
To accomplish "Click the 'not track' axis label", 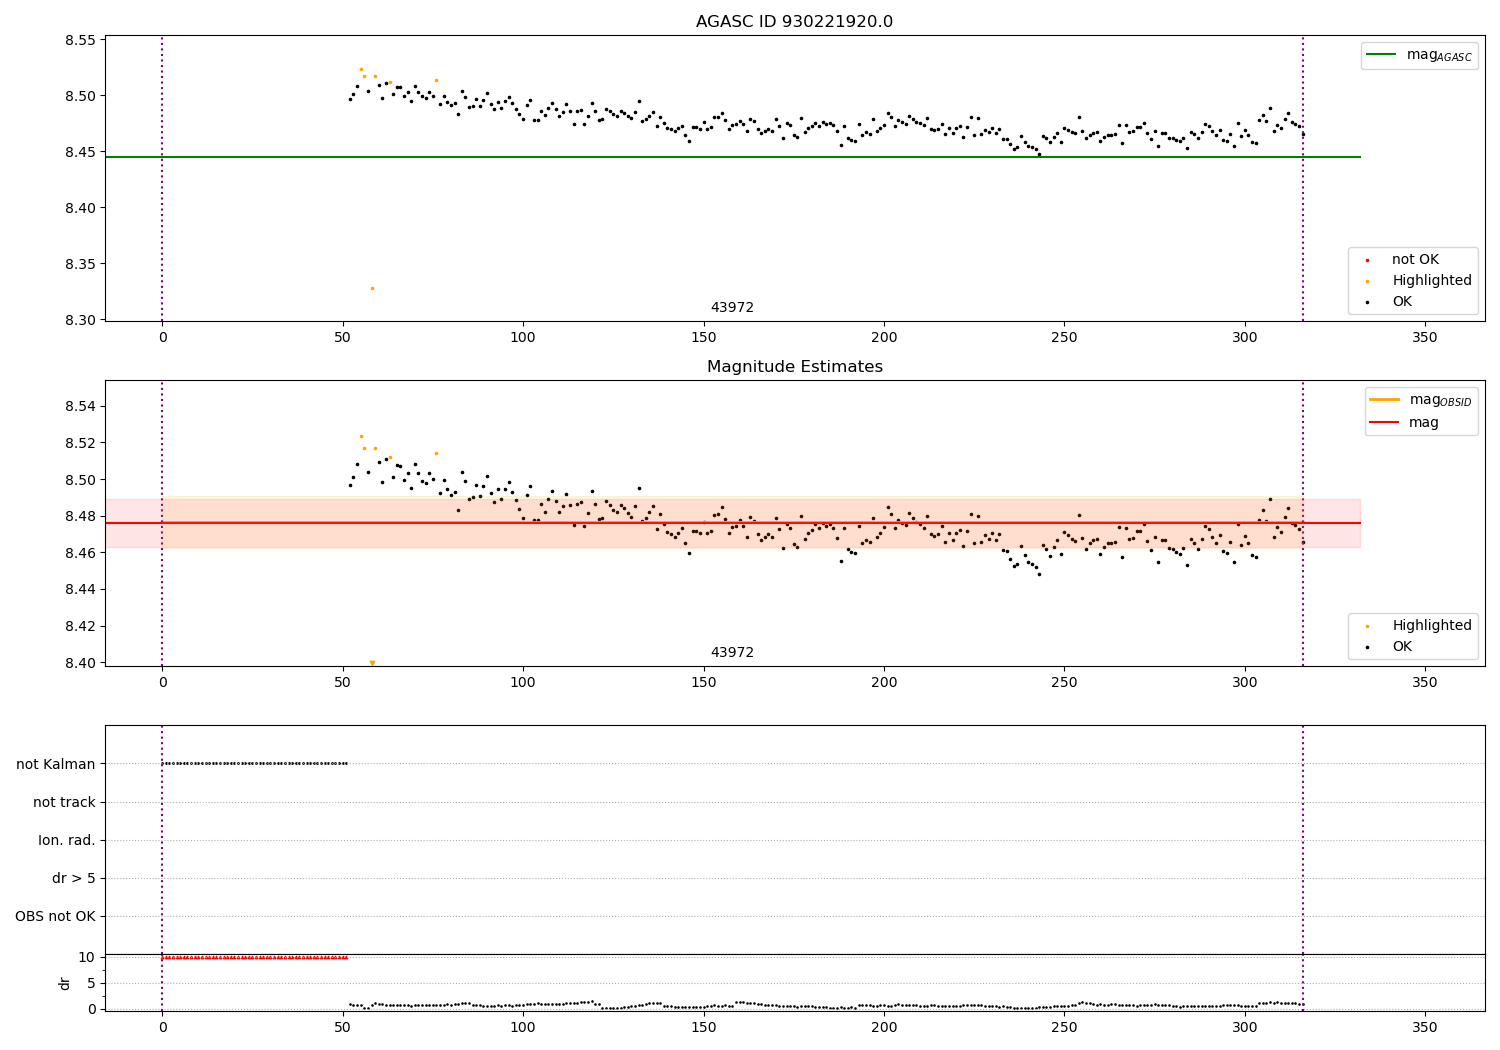I will tap(64, 802).
